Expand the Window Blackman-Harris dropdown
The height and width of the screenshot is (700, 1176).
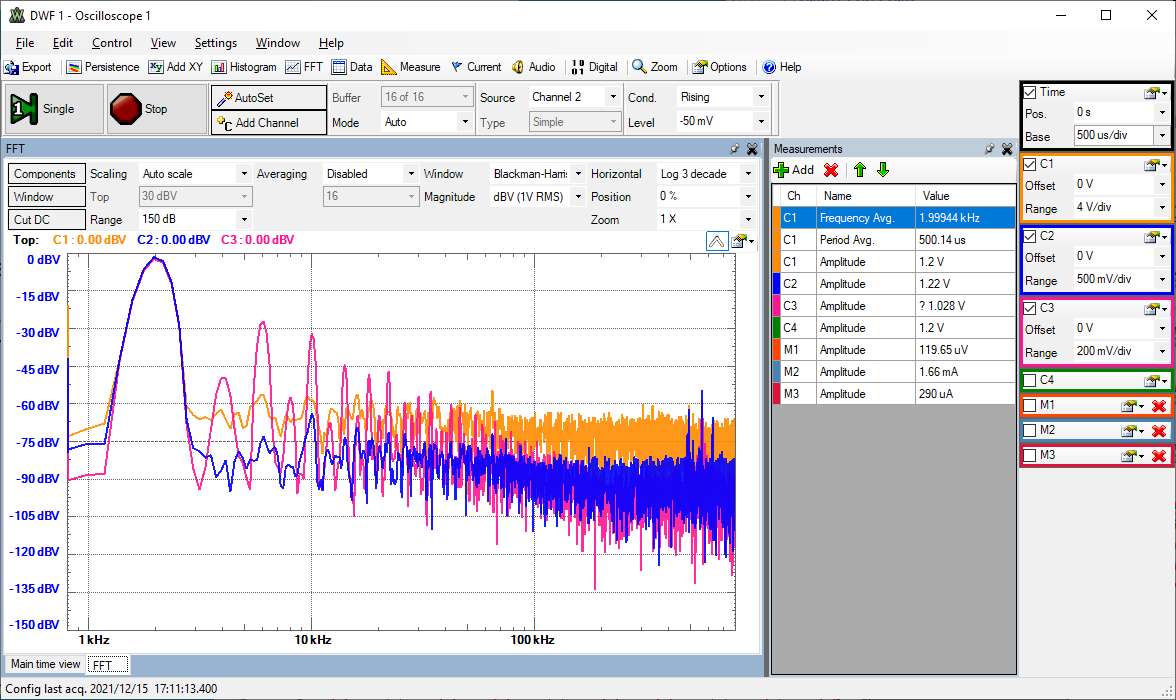click(x=577, y=174)
